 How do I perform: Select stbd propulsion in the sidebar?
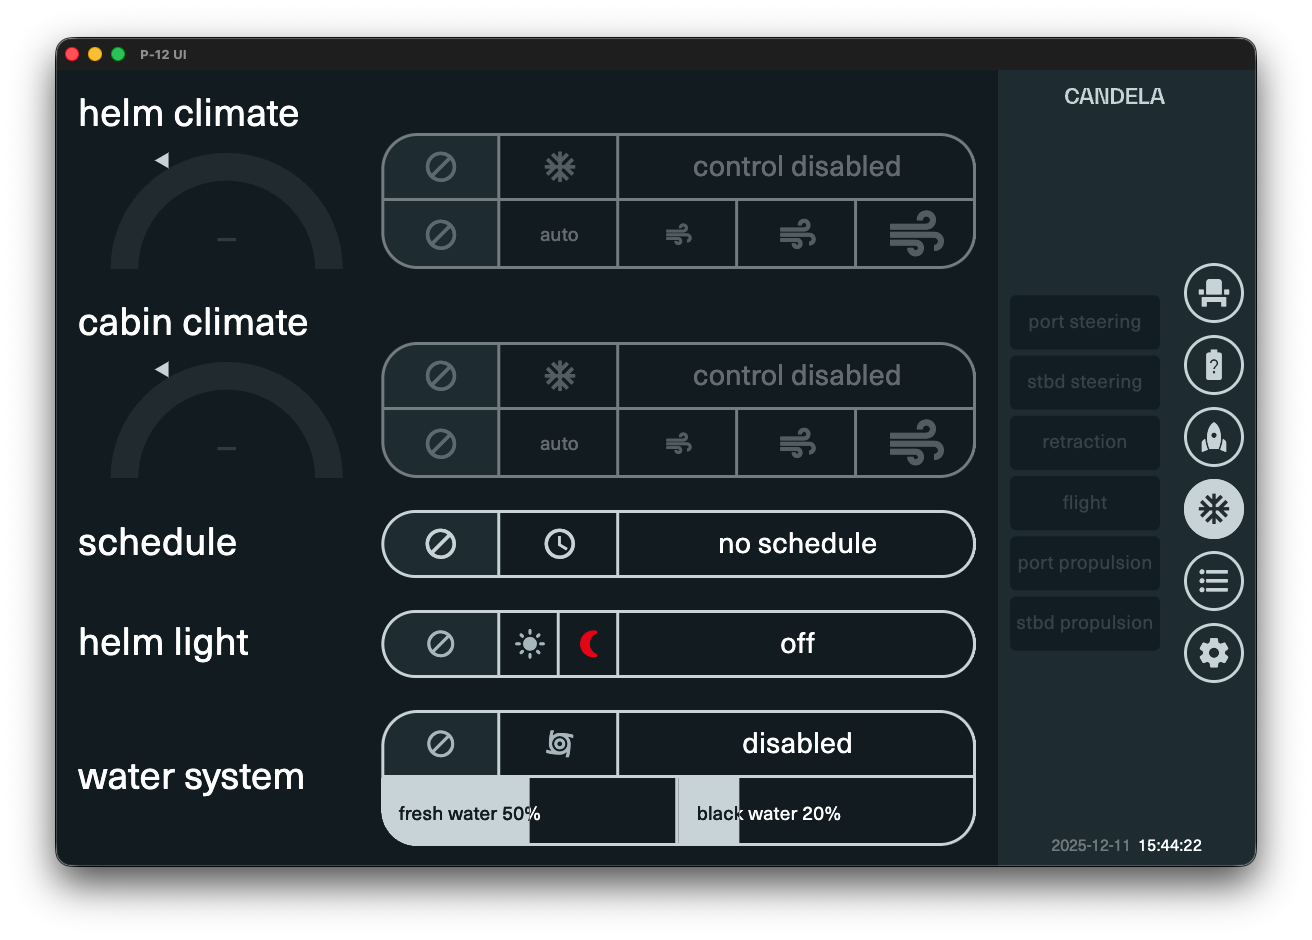(x=1084, y=623)
